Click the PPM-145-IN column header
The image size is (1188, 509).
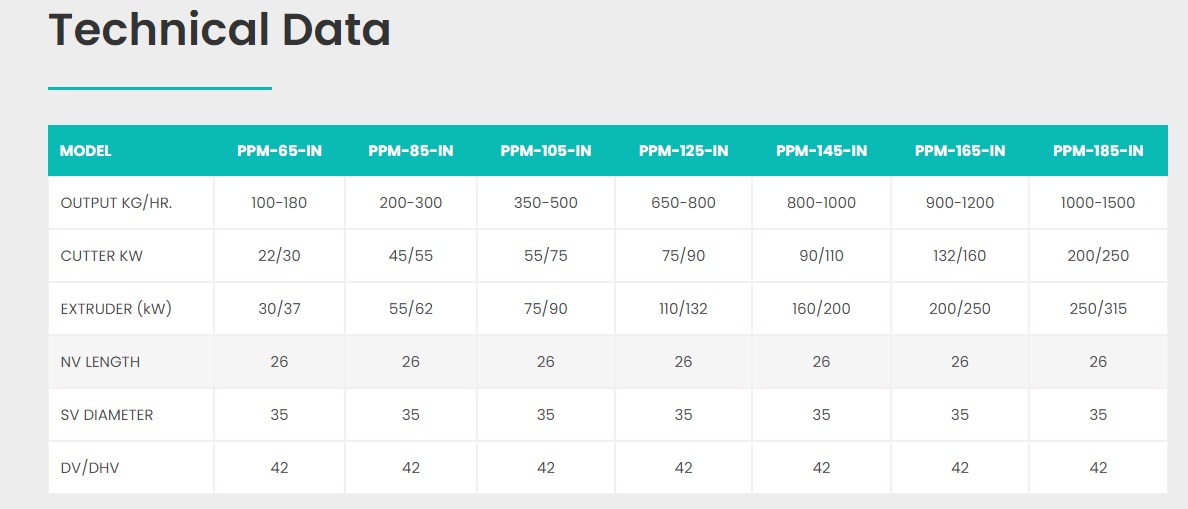[821, 151]
